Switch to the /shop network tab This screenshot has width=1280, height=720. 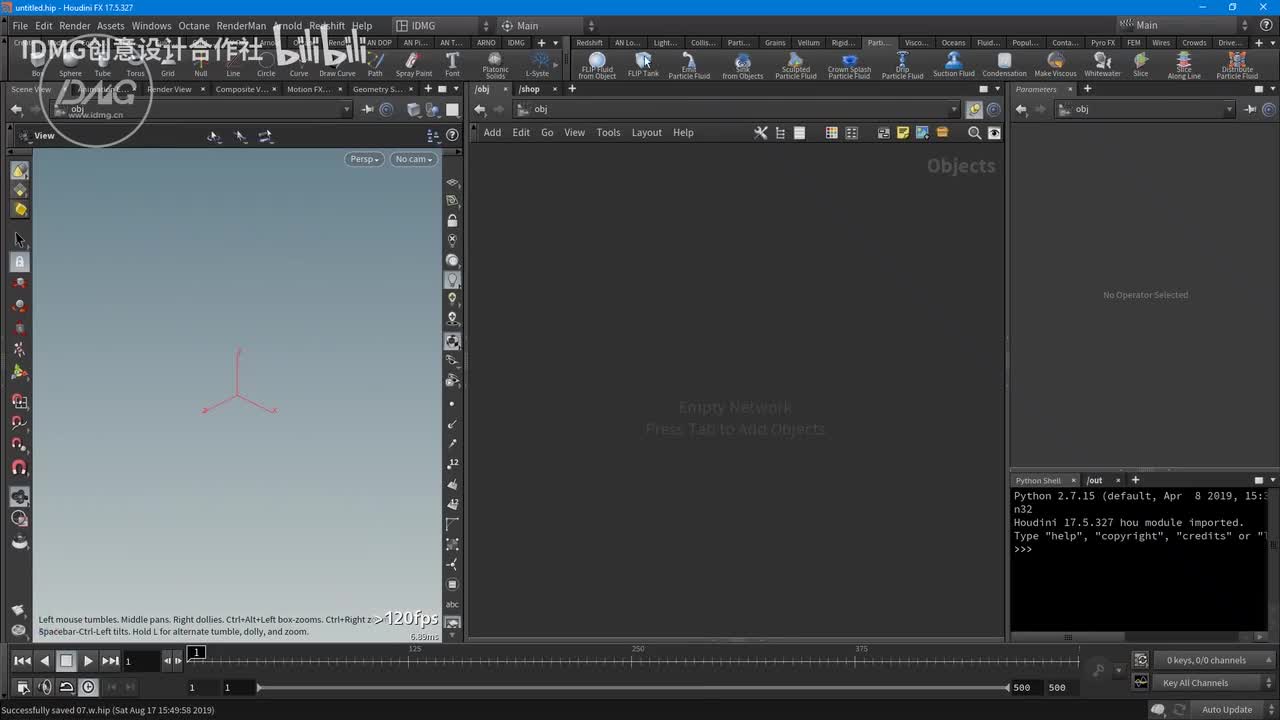tap(529, 89)
